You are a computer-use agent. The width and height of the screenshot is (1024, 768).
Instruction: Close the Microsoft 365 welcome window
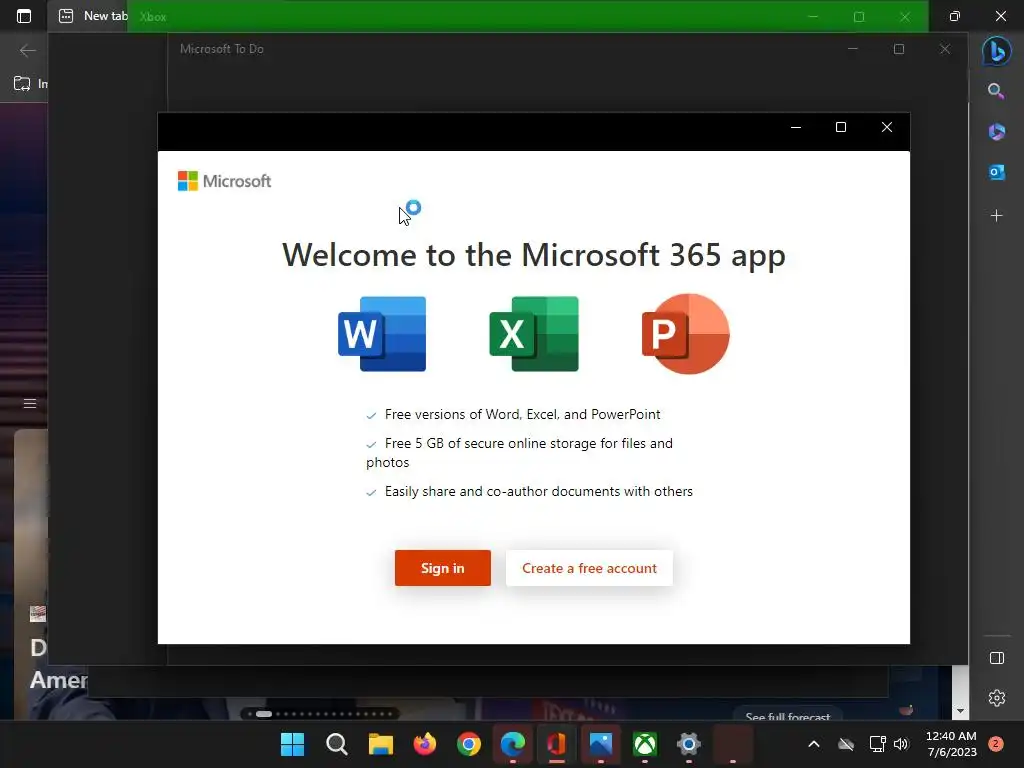pyautogui.click(x=887, y=127)
